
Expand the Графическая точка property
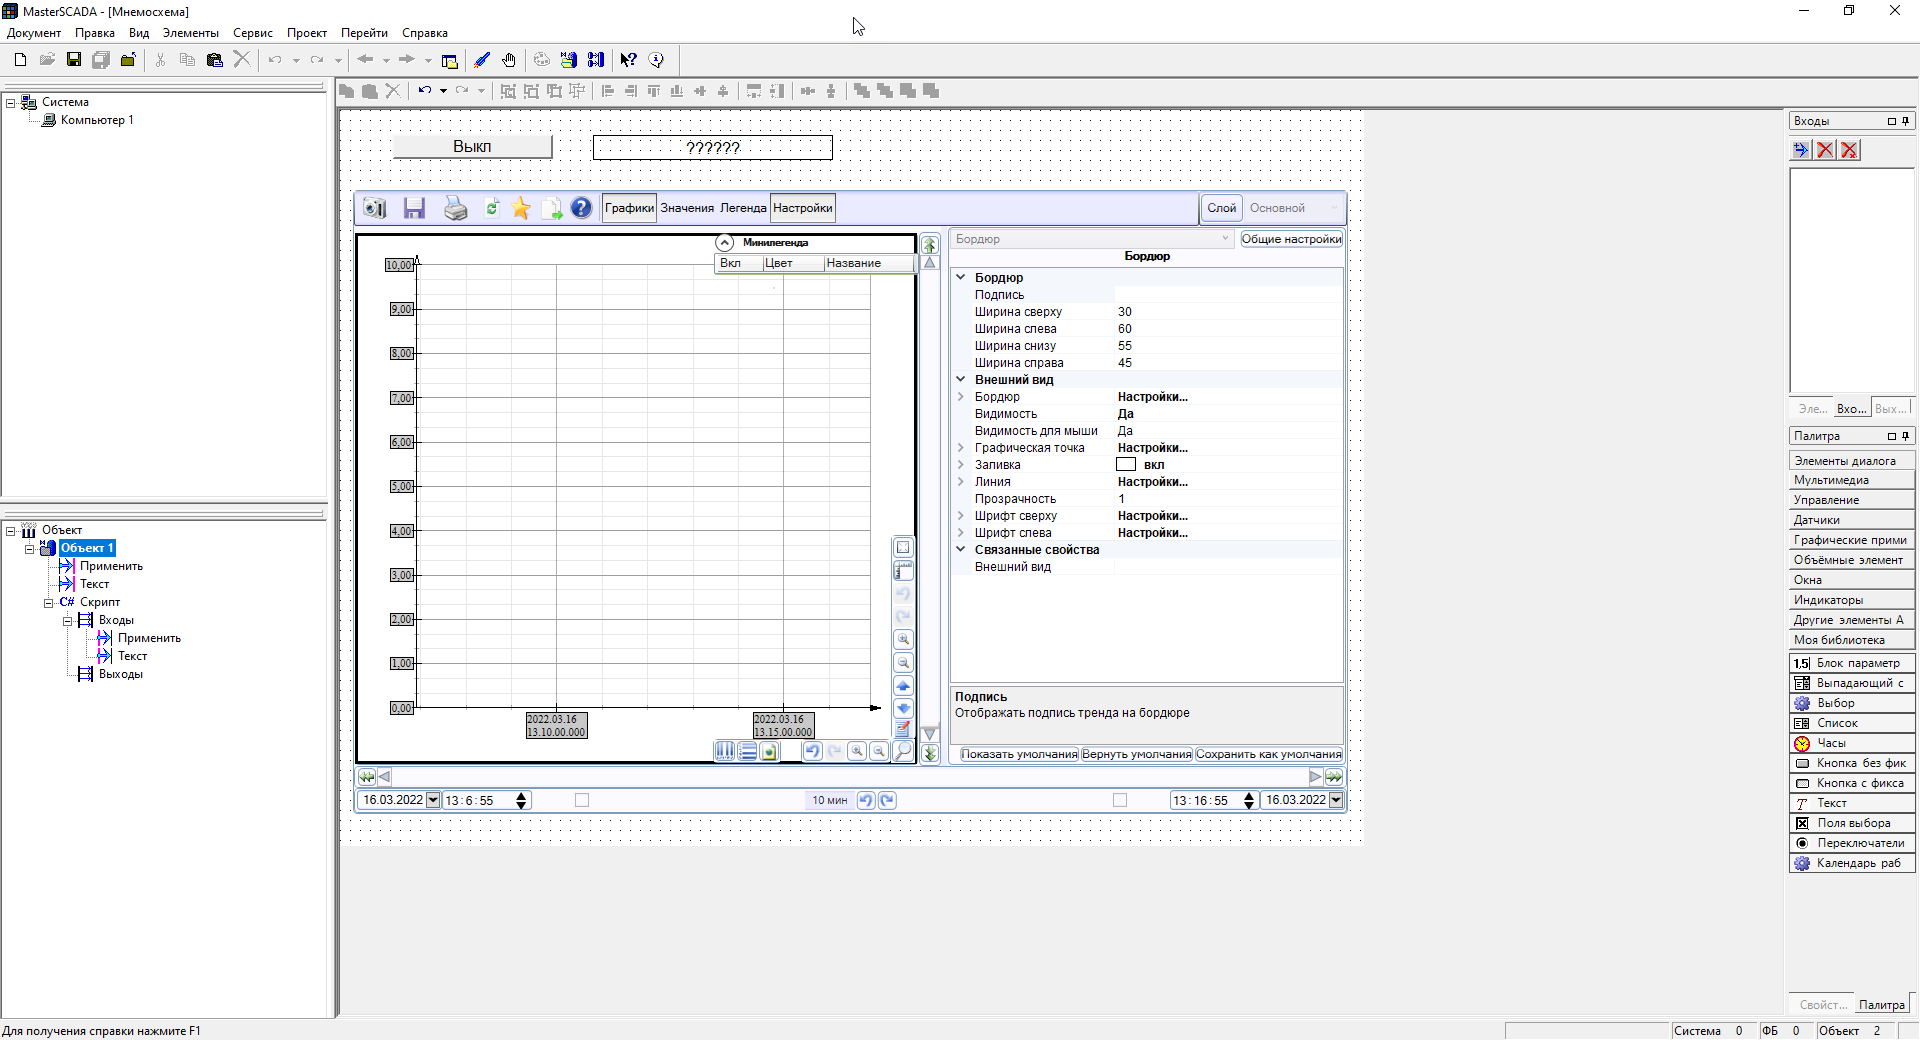[x=961, y=448]
